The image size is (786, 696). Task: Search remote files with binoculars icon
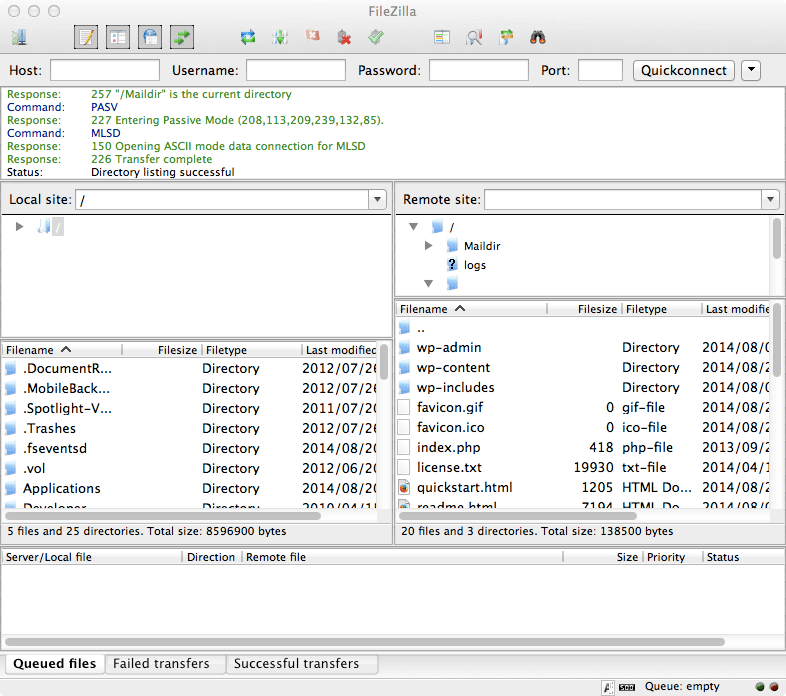pos(538,37)
